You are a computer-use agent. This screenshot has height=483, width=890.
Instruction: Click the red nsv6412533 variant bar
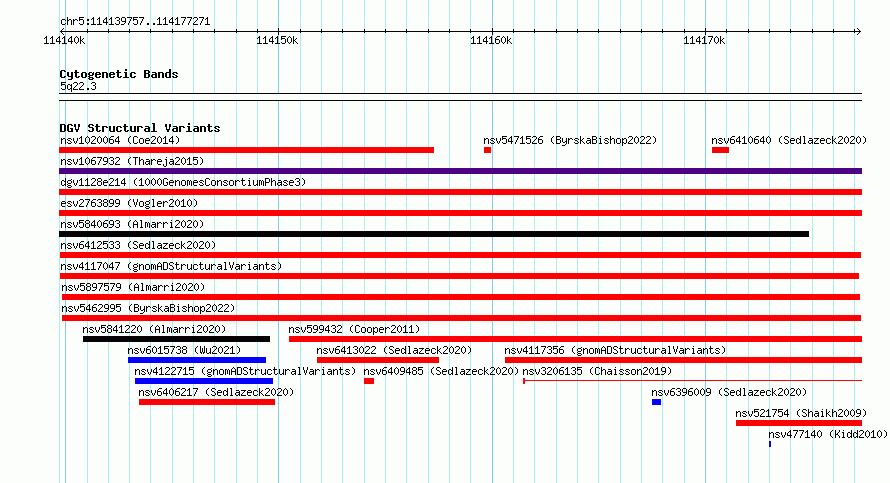point(460,255)
